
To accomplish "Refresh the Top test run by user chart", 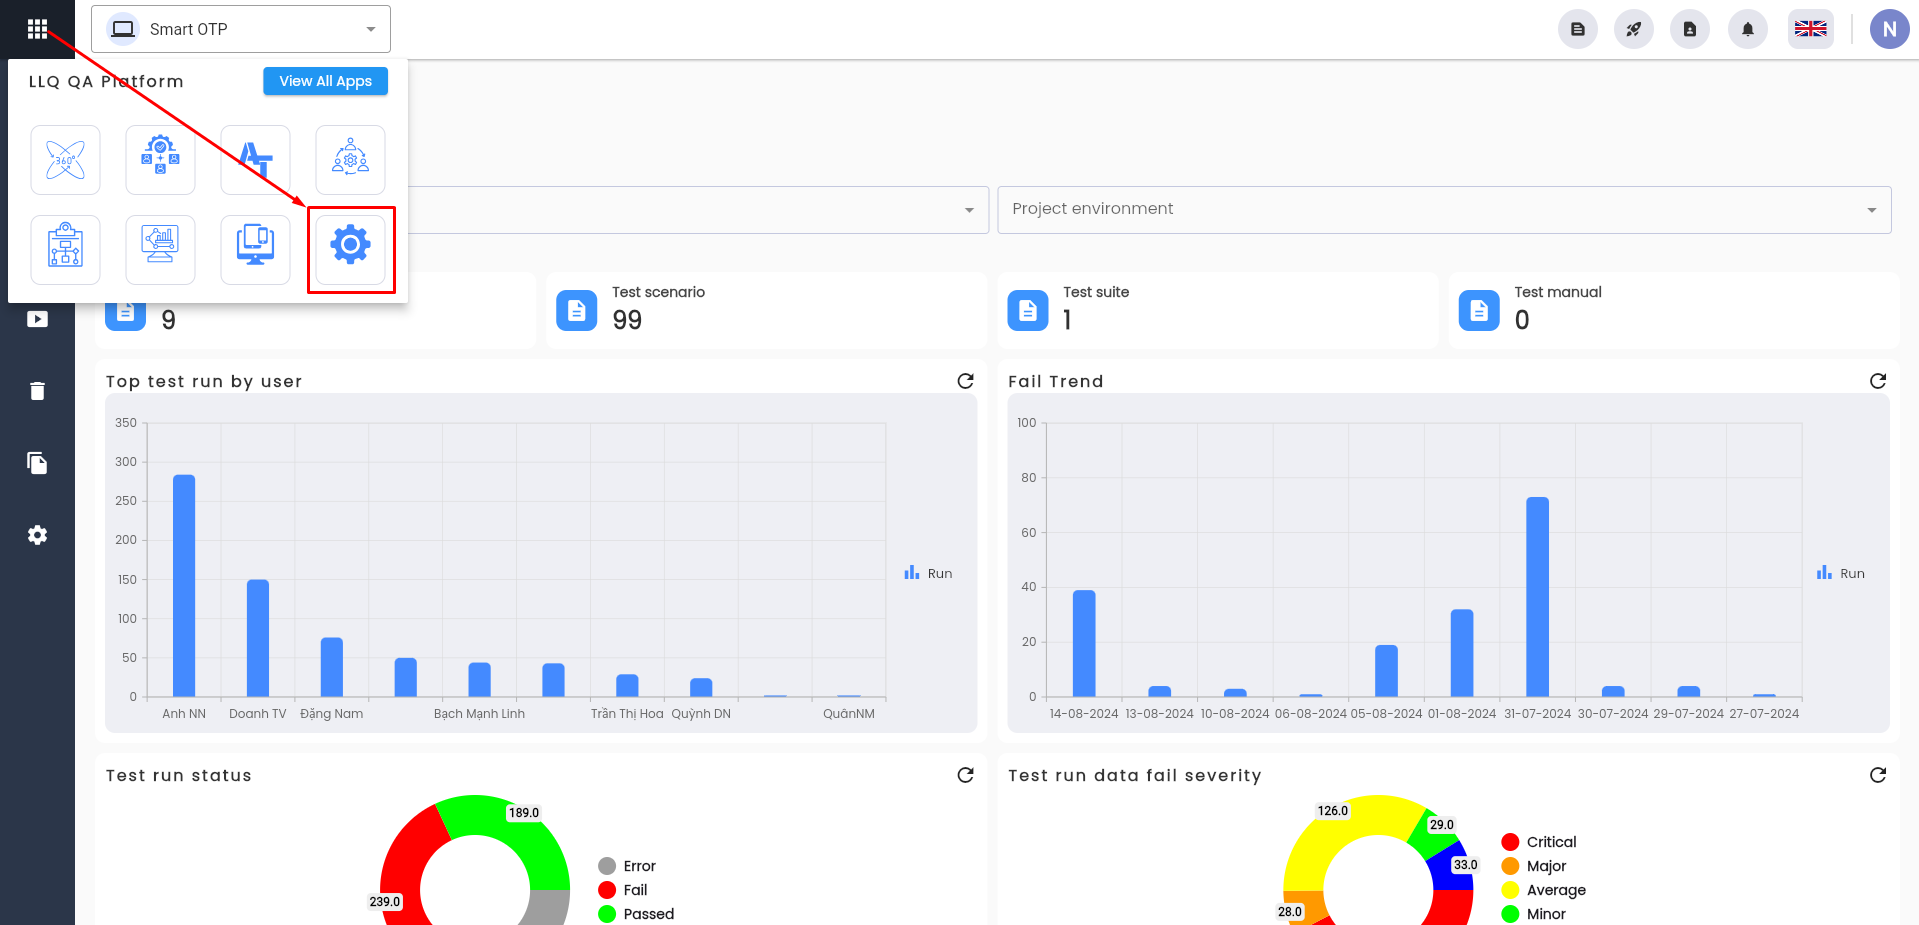I will pyautogui.click(x=965, y=381).
